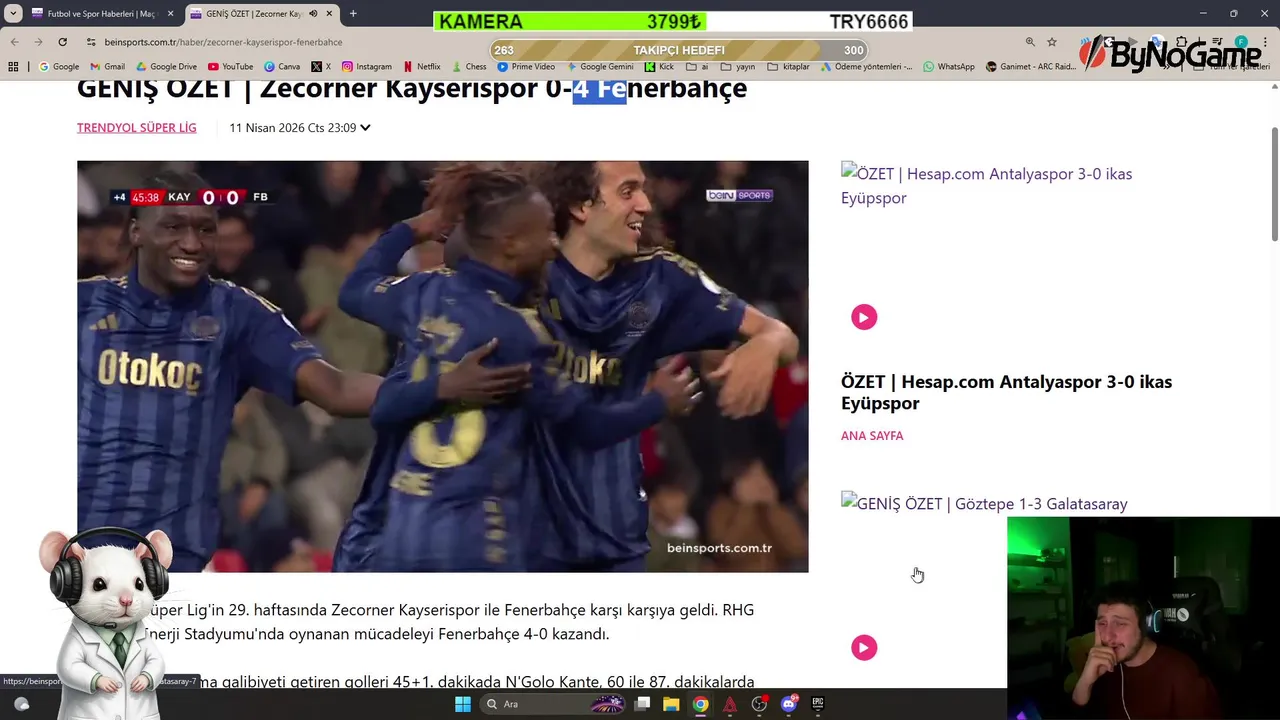Go forward to the next page

coord(38,42)
